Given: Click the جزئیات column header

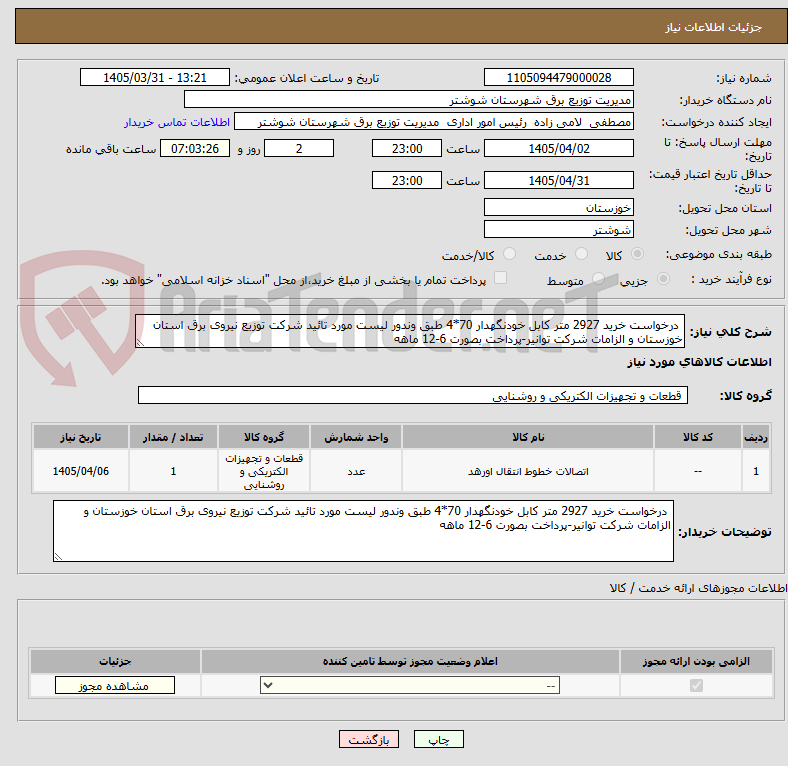Looking at the screenshot, I should pyautogui.click(x=115, y=661).
